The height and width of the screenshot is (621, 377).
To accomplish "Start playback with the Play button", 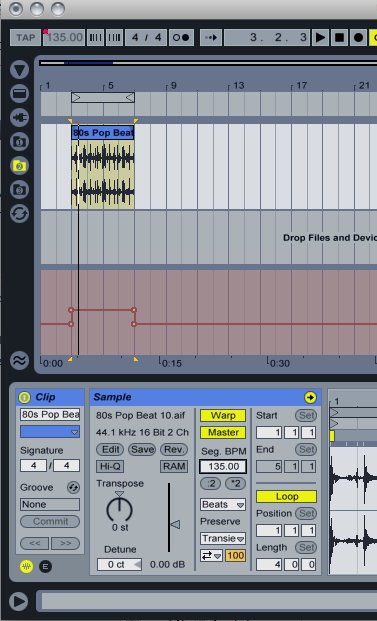I will tap(320, 38).
